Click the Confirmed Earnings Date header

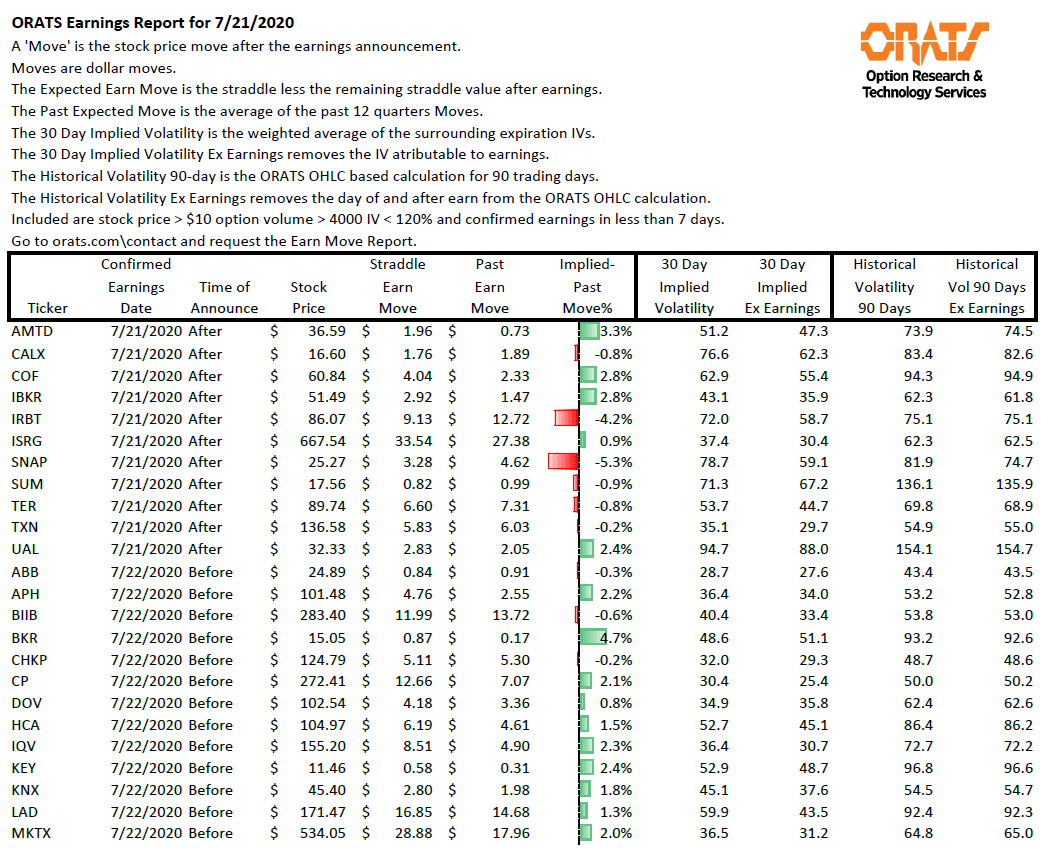click(136, 286)
